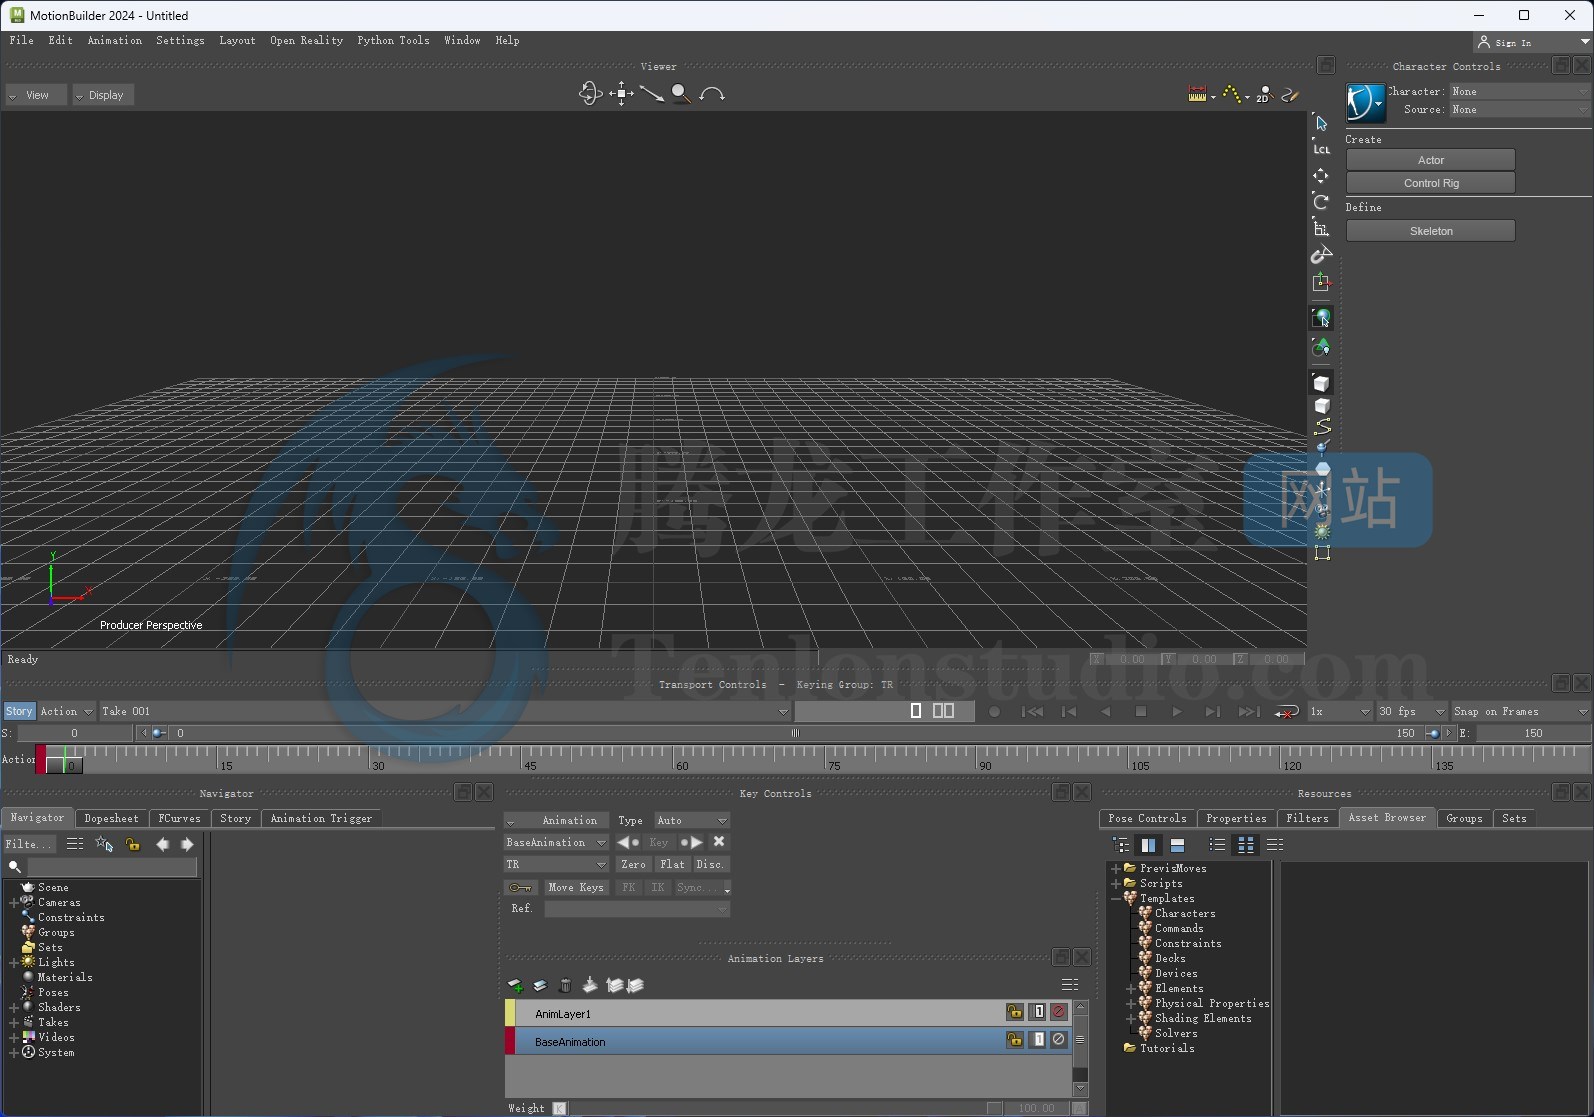Click the Control Rig button
The height and width of the screenshot is (1117, 1594).
(1430, 183)
